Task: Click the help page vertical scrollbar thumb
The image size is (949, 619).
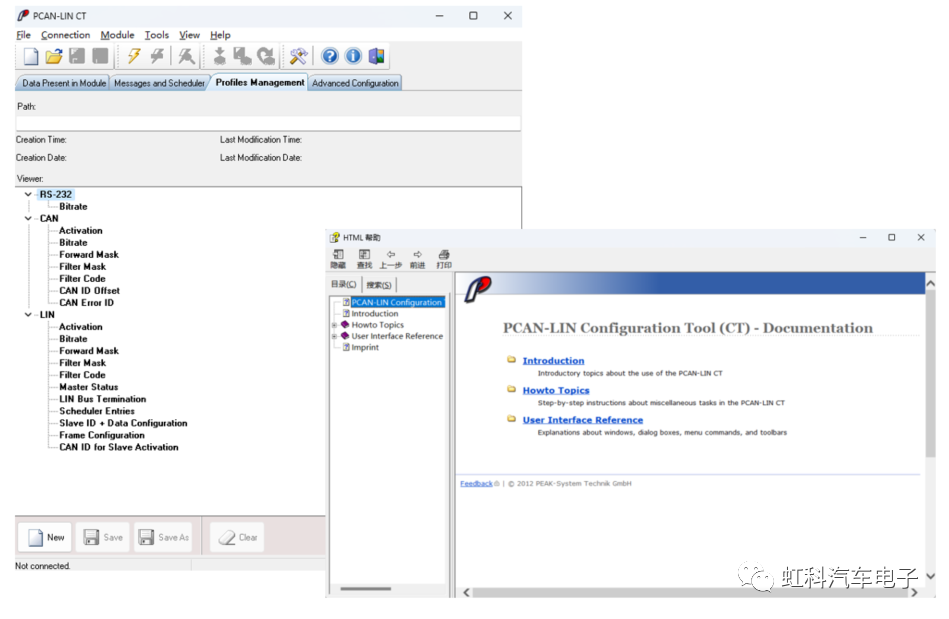Action: point(930,374)
